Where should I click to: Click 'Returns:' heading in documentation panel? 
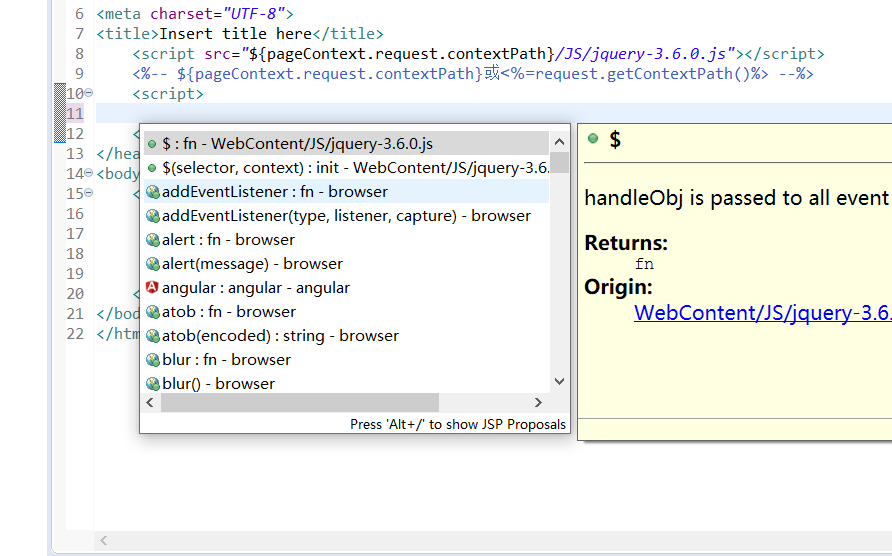point(626,243)
